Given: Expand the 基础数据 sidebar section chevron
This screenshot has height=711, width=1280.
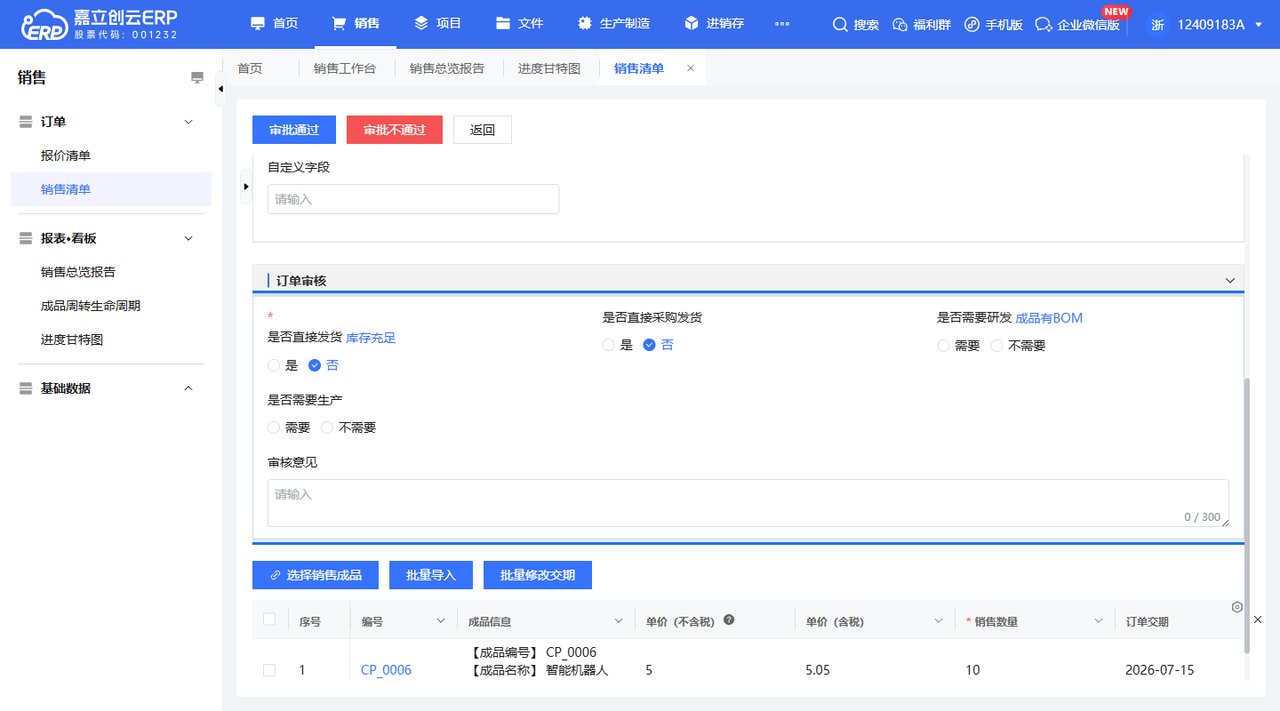Looking at the screenshot, I should pyautogui.click(x=188, y=389).
